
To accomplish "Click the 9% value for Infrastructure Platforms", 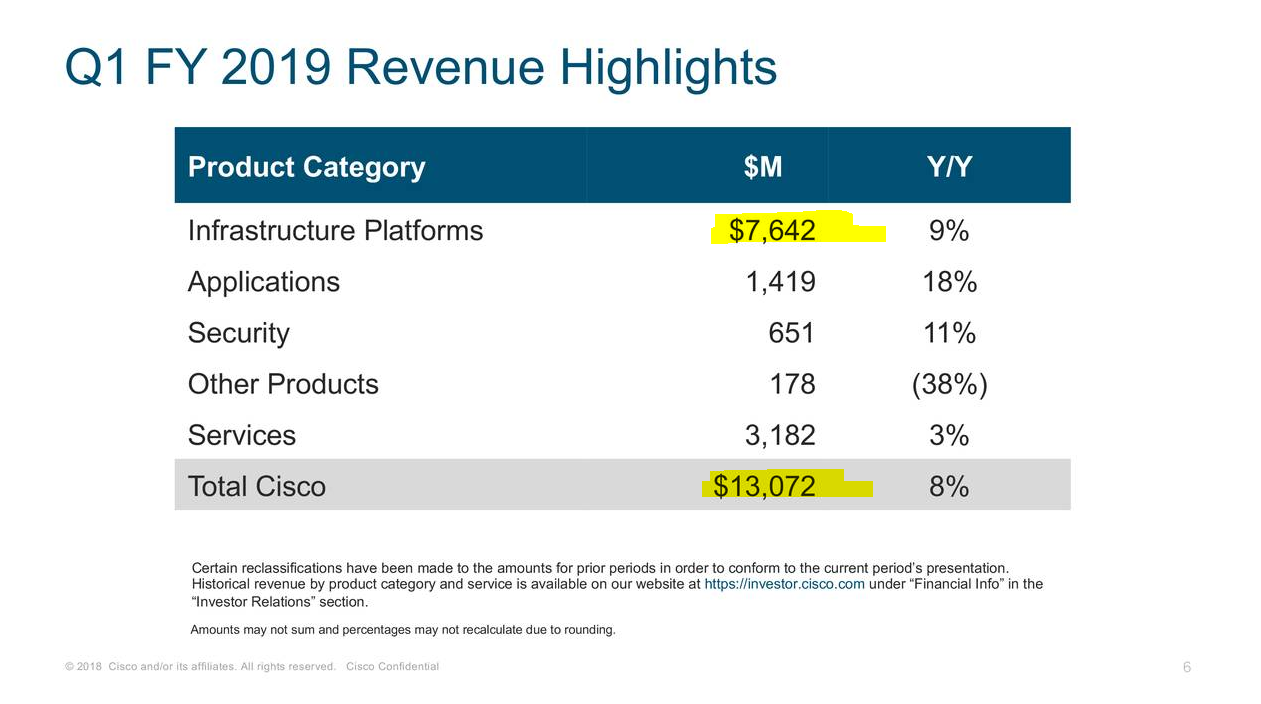I will (x=949, y=231).
